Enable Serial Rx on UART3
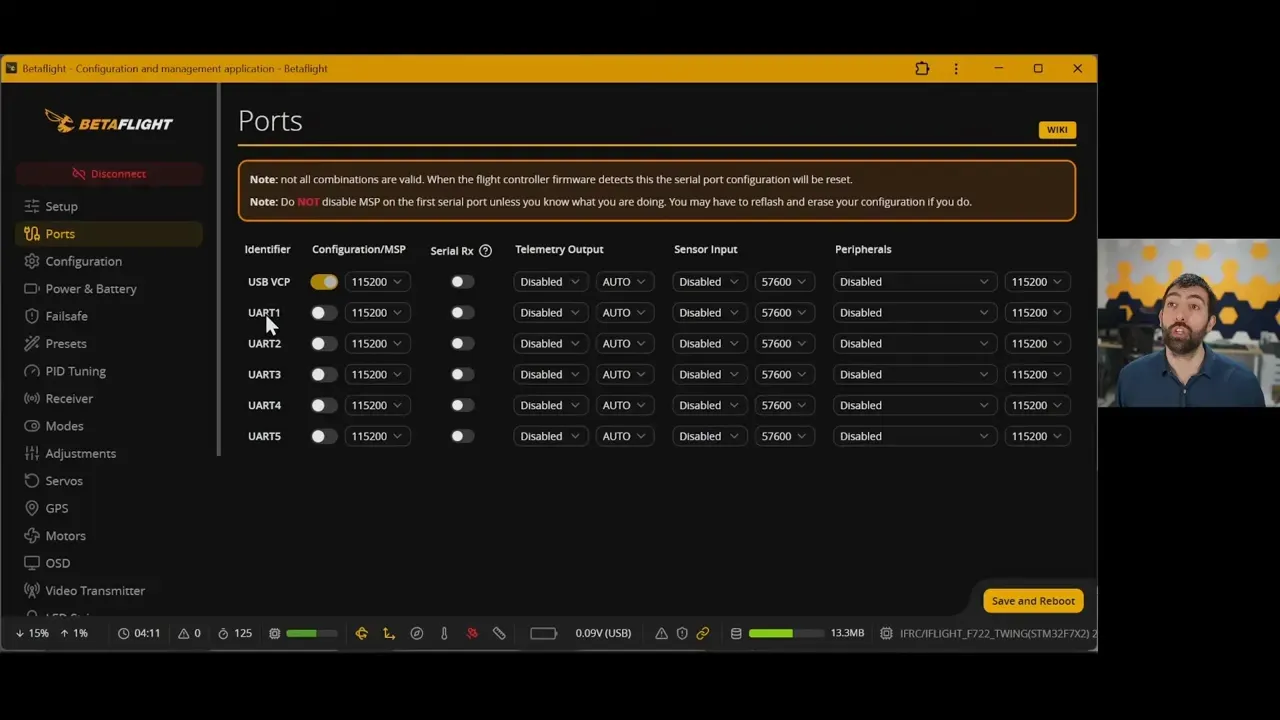This screenshot has width=1280, height=720. coord(462,375)
